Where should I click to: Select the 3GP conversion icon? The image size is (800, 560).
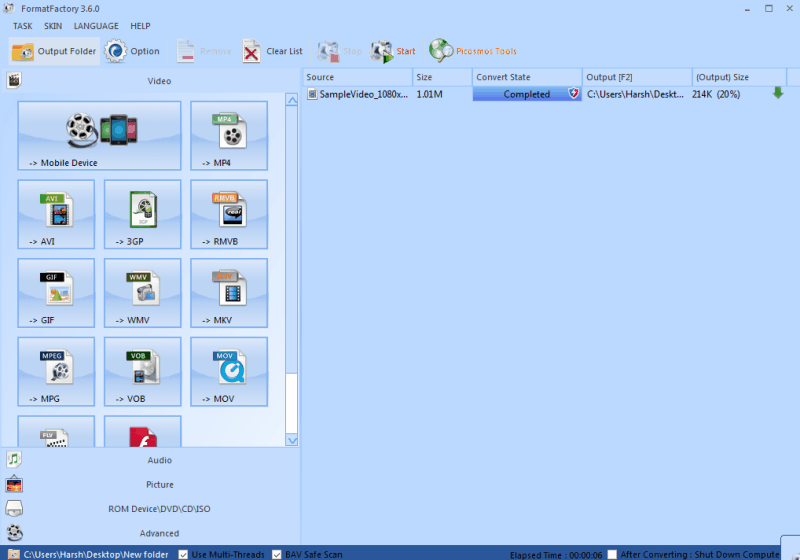click(x=142, y=214)
